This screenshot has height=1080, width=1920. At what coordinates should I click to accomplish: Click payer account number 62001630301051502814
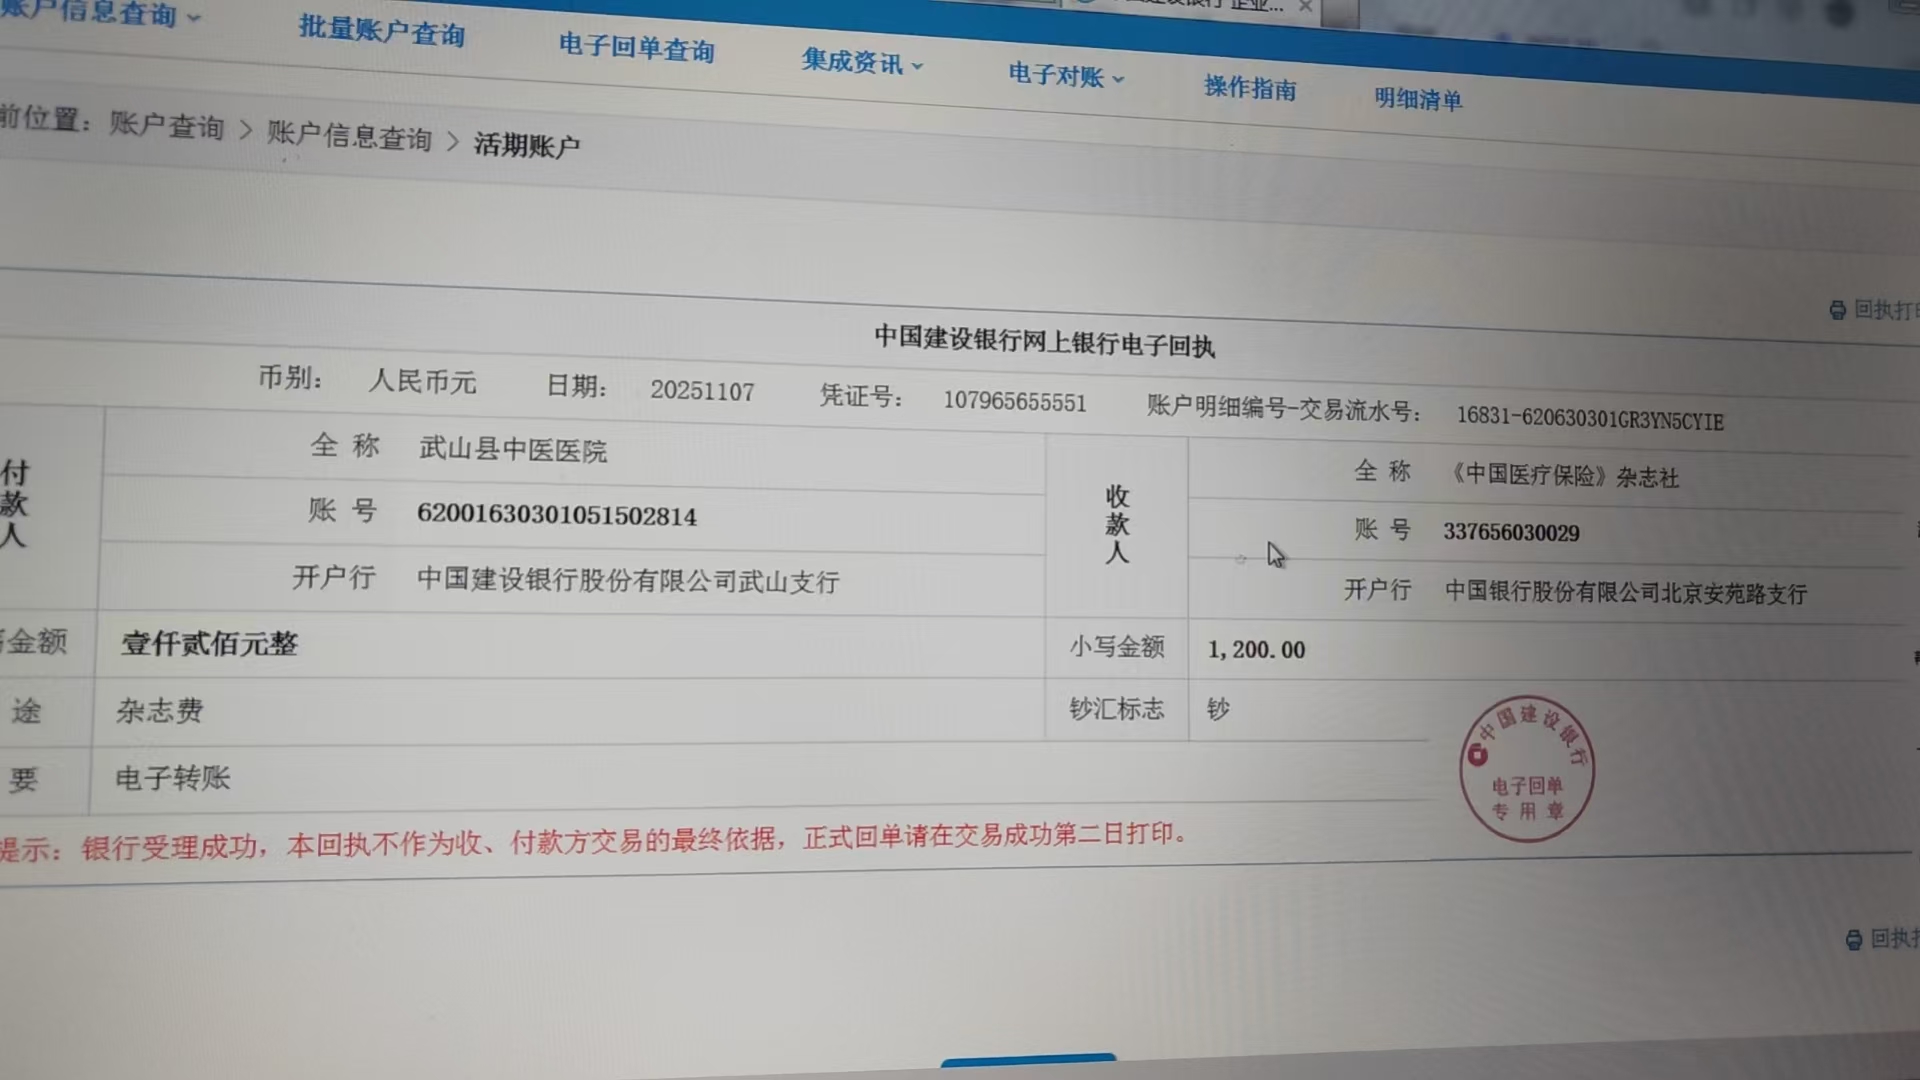tap(557, 516)
